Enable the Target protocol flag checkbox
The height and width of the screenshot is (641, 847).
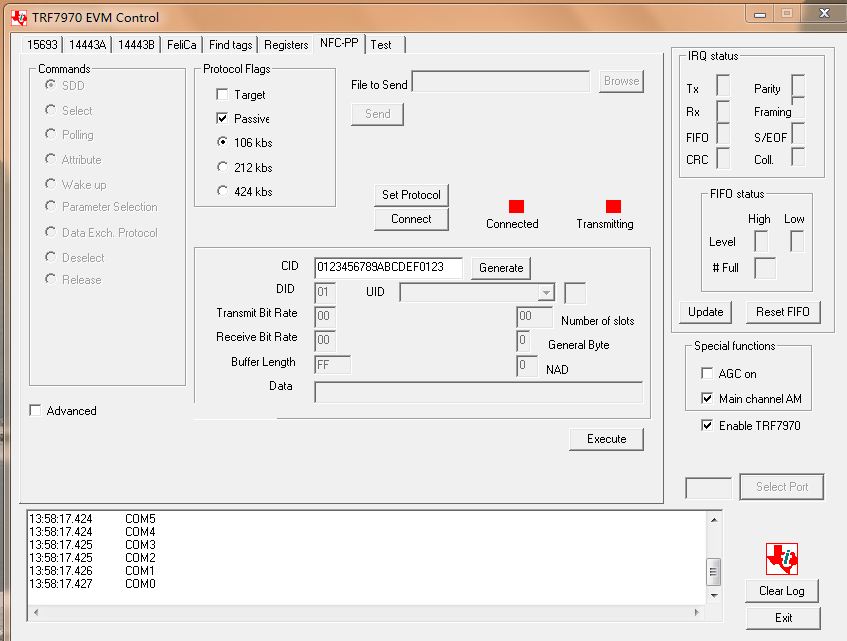tap(222, 94)
